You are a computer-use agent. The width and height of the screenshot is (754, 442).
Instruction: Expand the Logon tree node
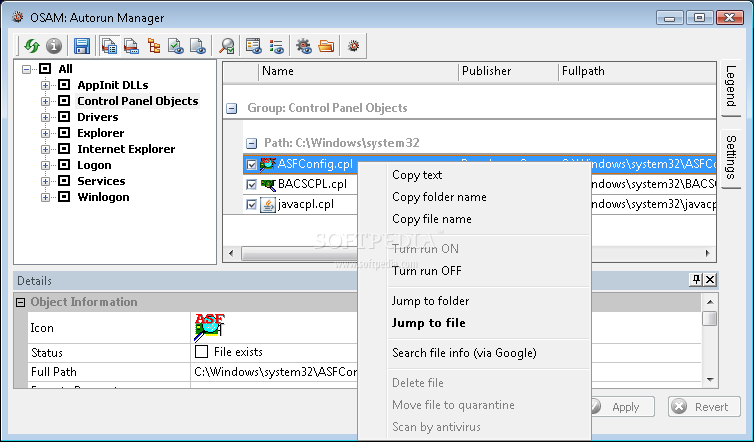point(45,165)
